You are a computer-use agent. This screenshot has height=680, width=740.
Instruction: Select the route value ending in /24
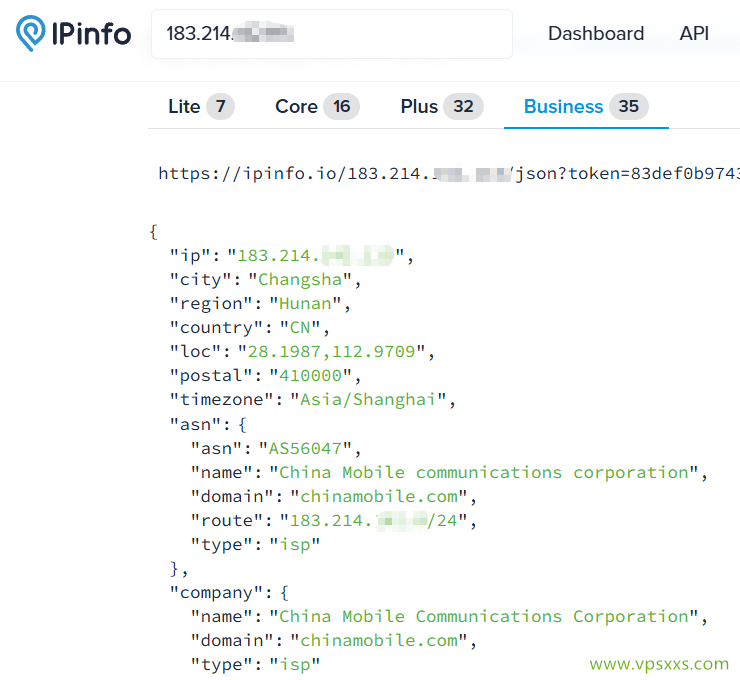click(x=373, y=520)
